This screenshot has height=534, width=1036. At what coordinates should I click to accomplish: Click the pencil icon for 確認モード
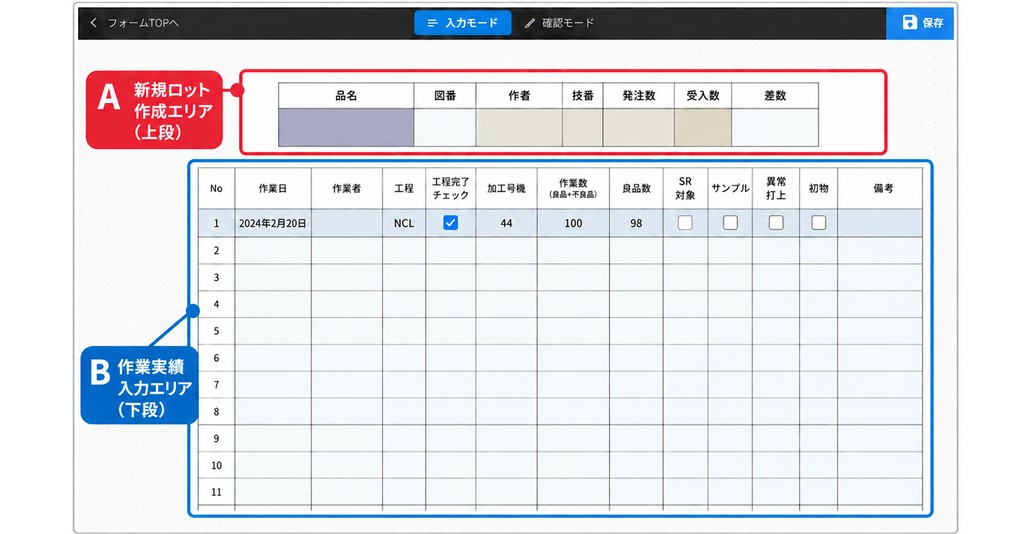coord(530,23)
